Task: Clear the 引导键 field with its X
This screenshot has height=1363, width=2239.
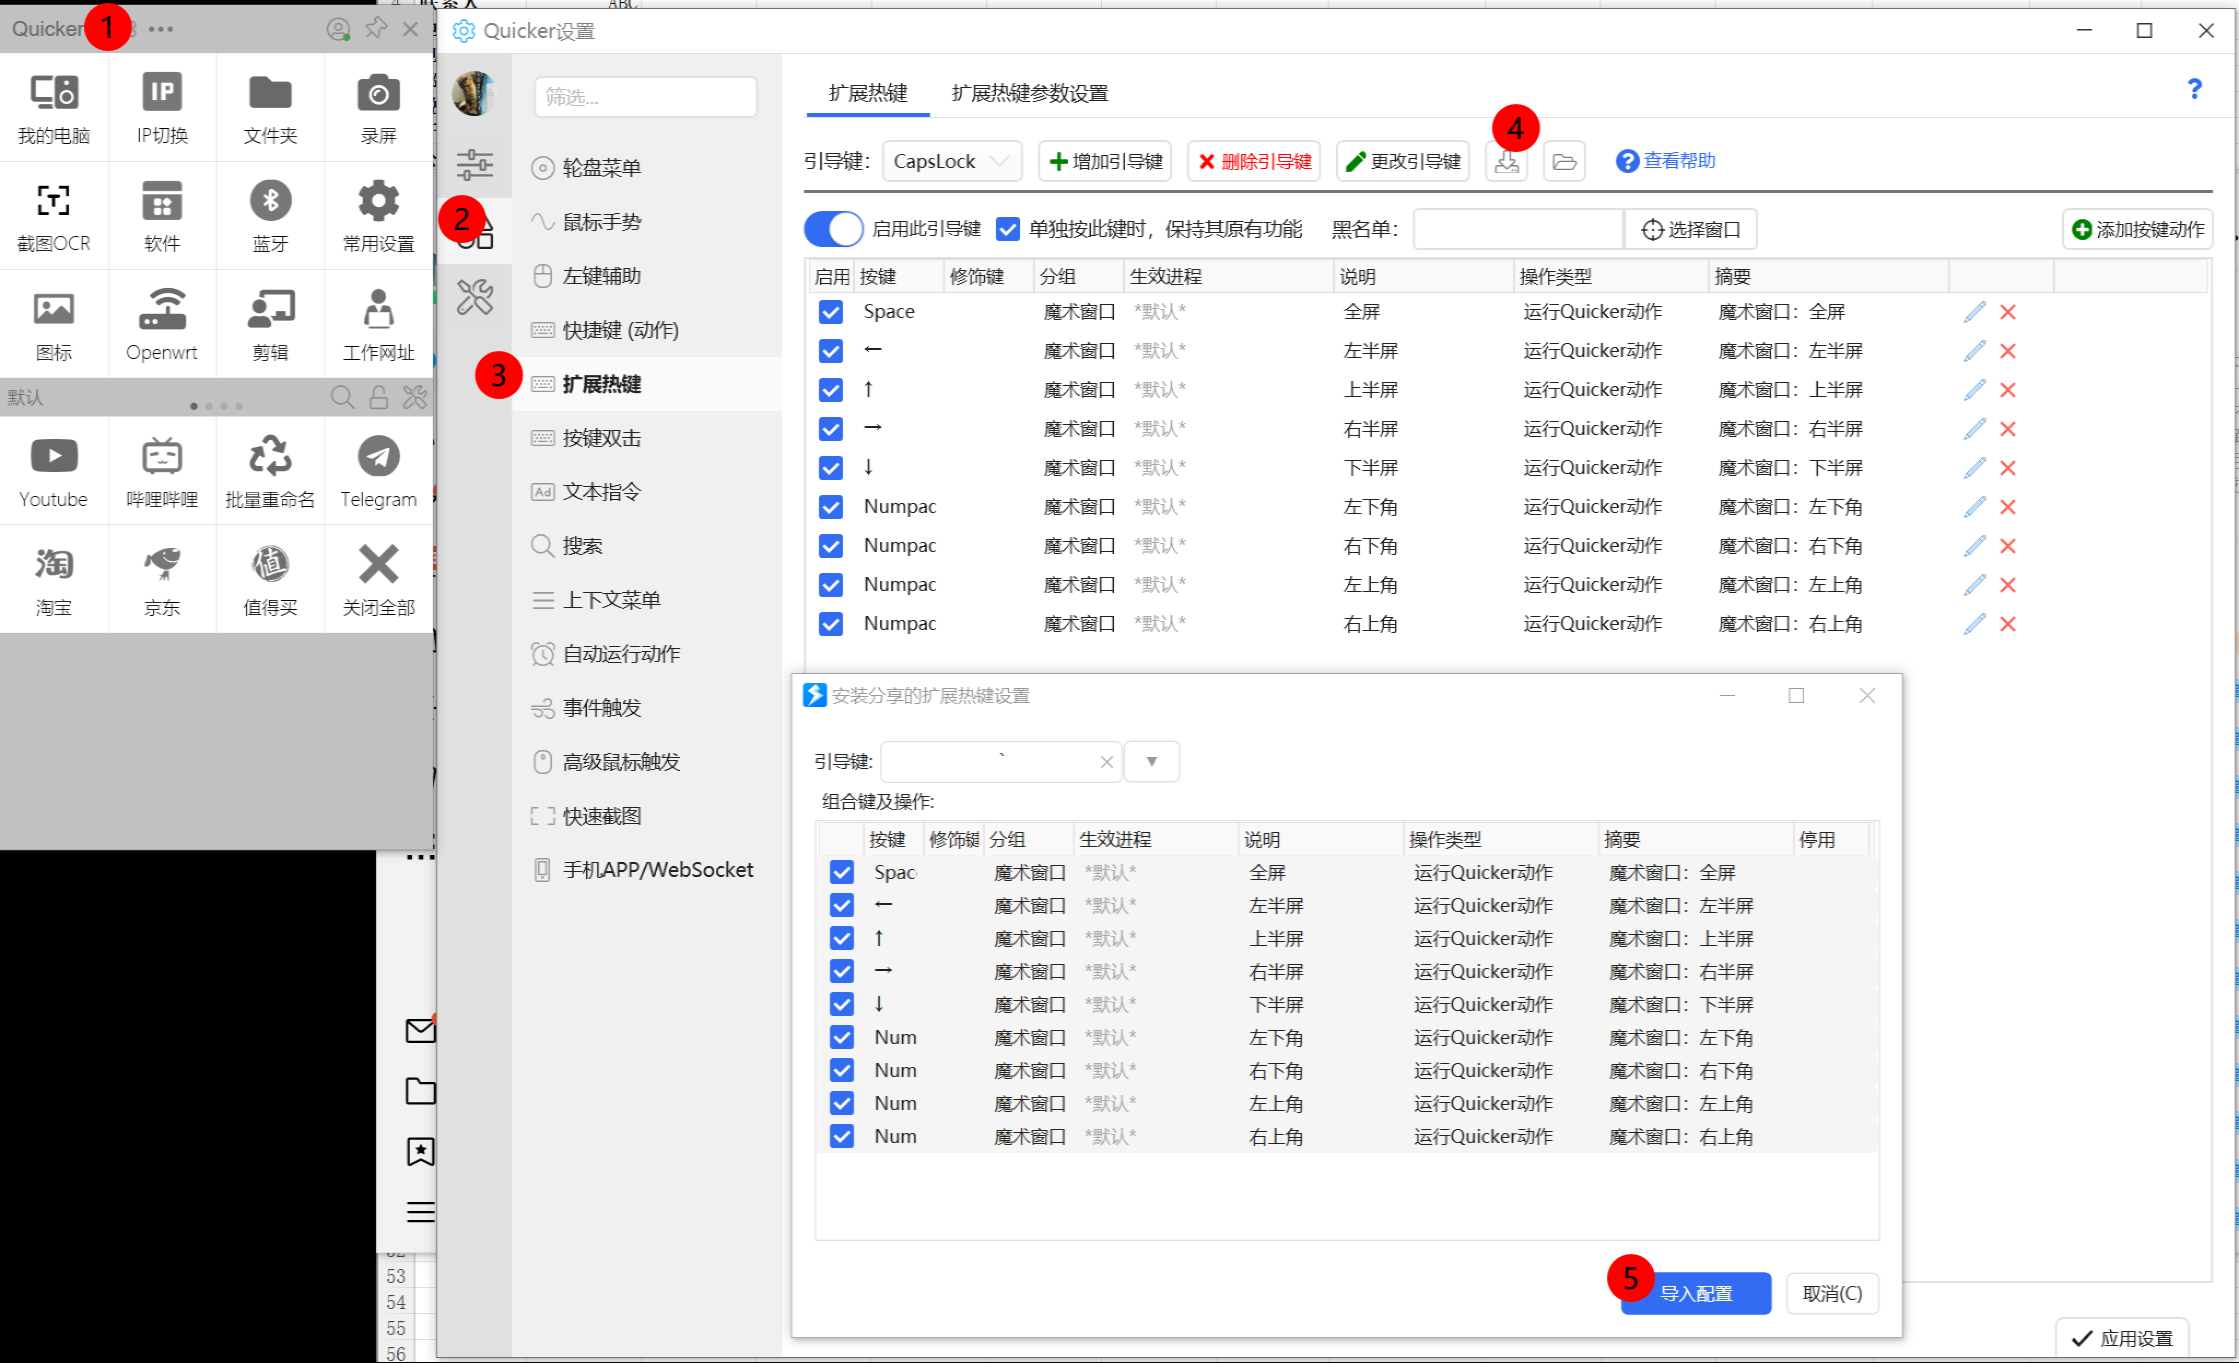Action: (1107, 762)
